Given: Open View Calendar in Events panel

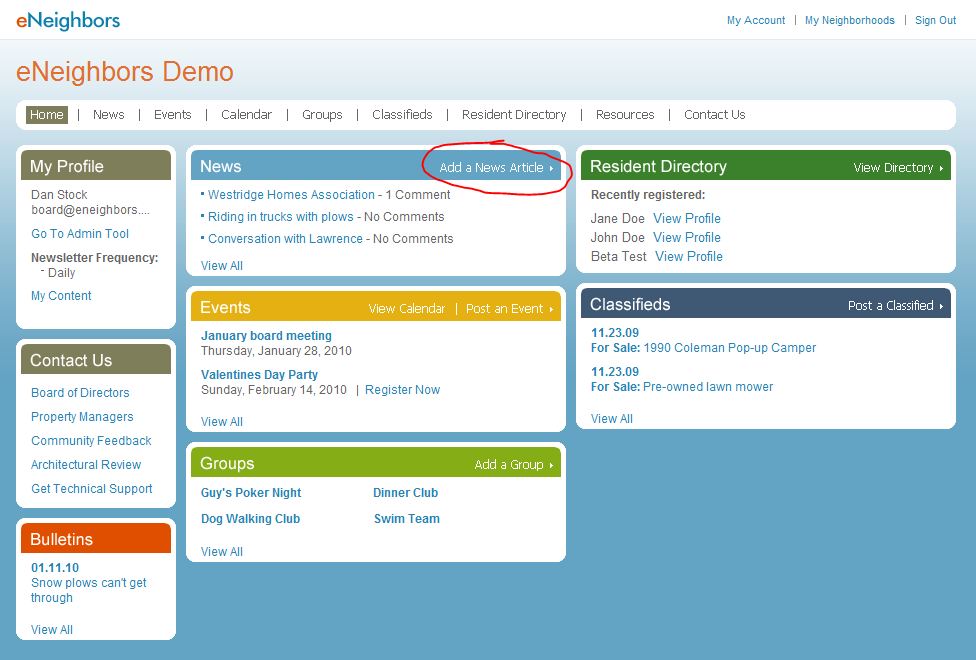Looking at the screenshot, I should tap(406, 309).
